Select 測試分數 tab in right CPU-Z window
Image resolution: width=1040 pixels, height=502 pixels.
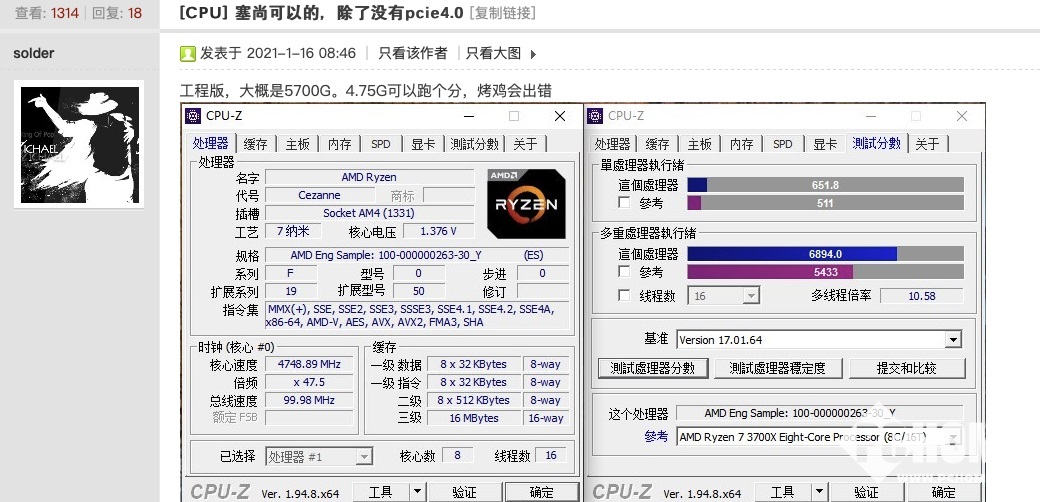877,143
